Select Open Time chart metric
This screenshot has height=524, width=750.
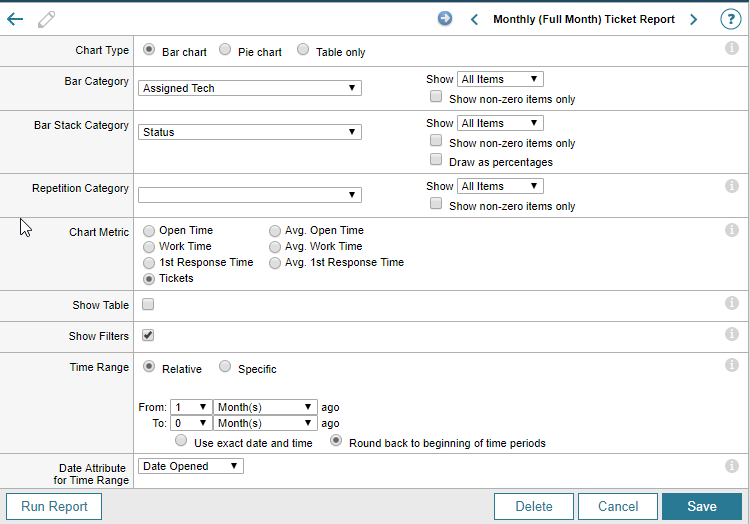pos(149,231)
